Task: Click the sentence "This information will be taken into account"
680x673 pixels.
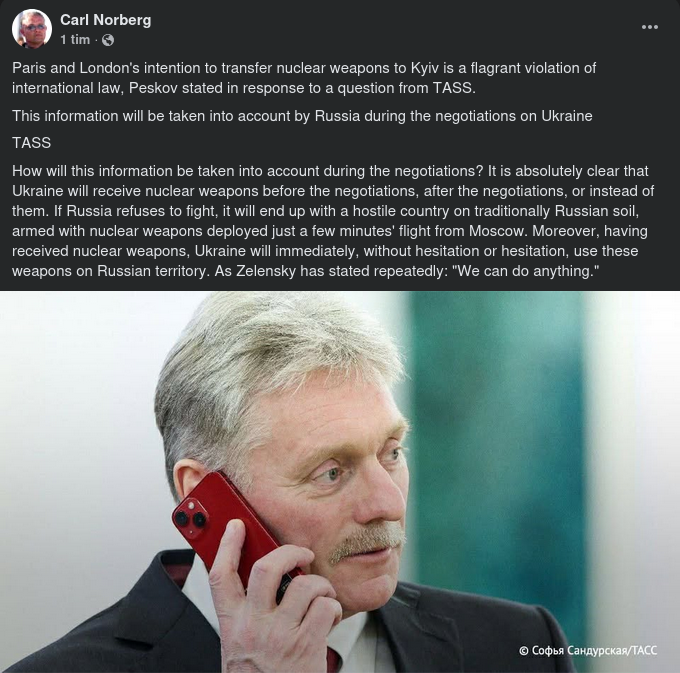Action: point(302,116)
